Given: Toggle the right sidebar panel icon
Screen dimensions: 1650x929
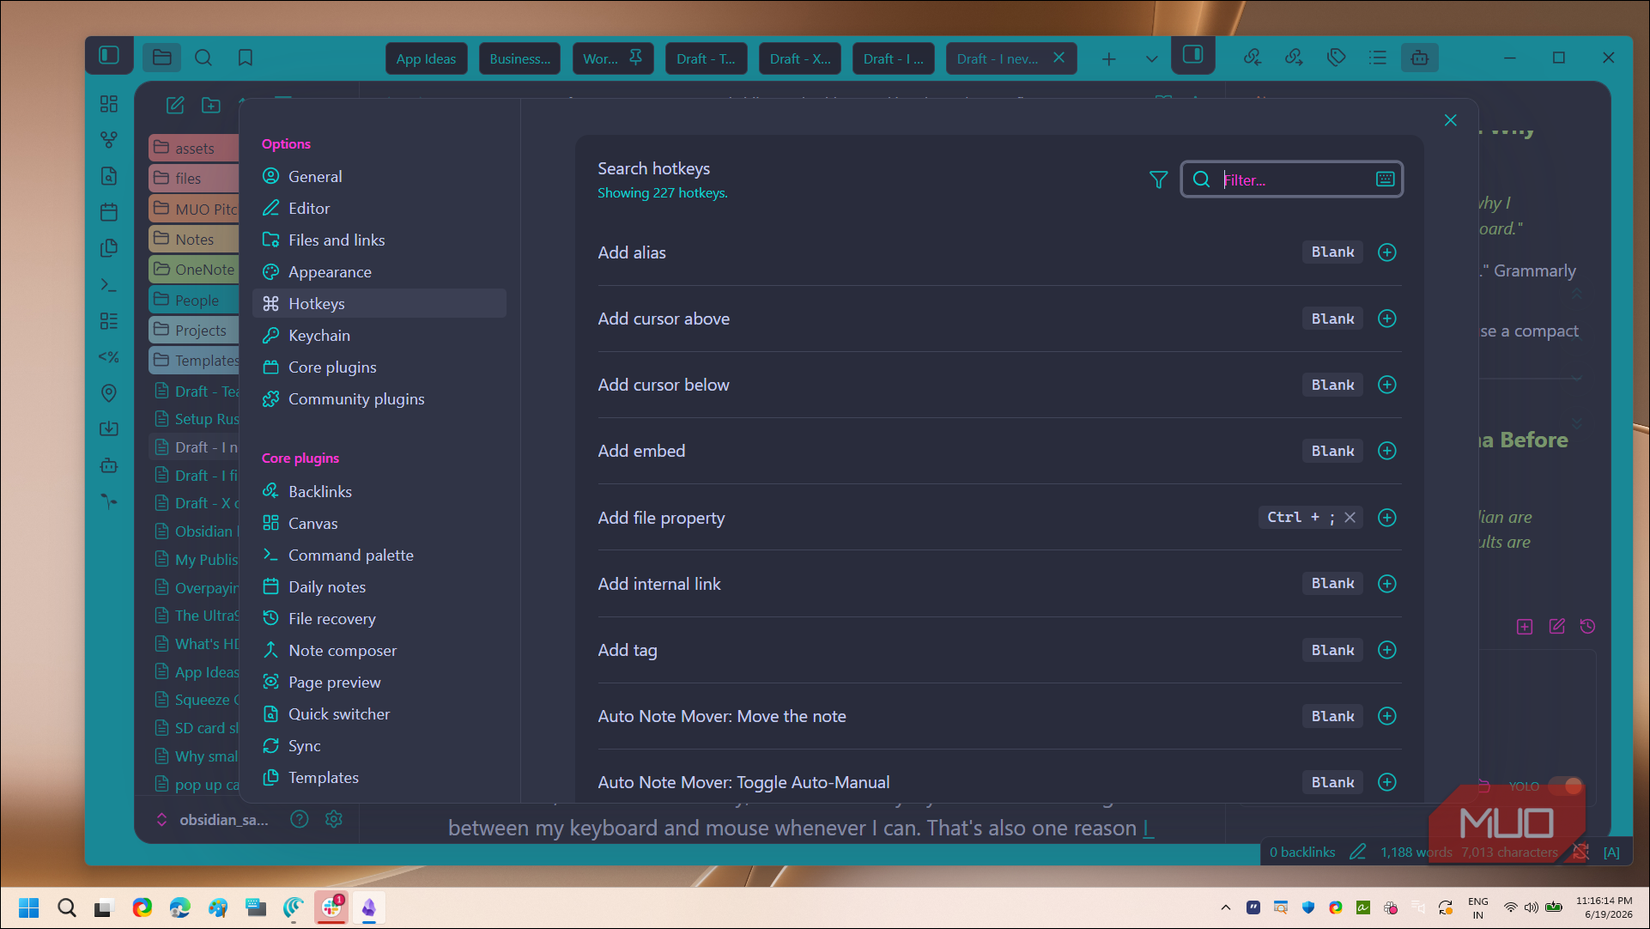Looking at the screenshot, I should tap(1193, 55).
